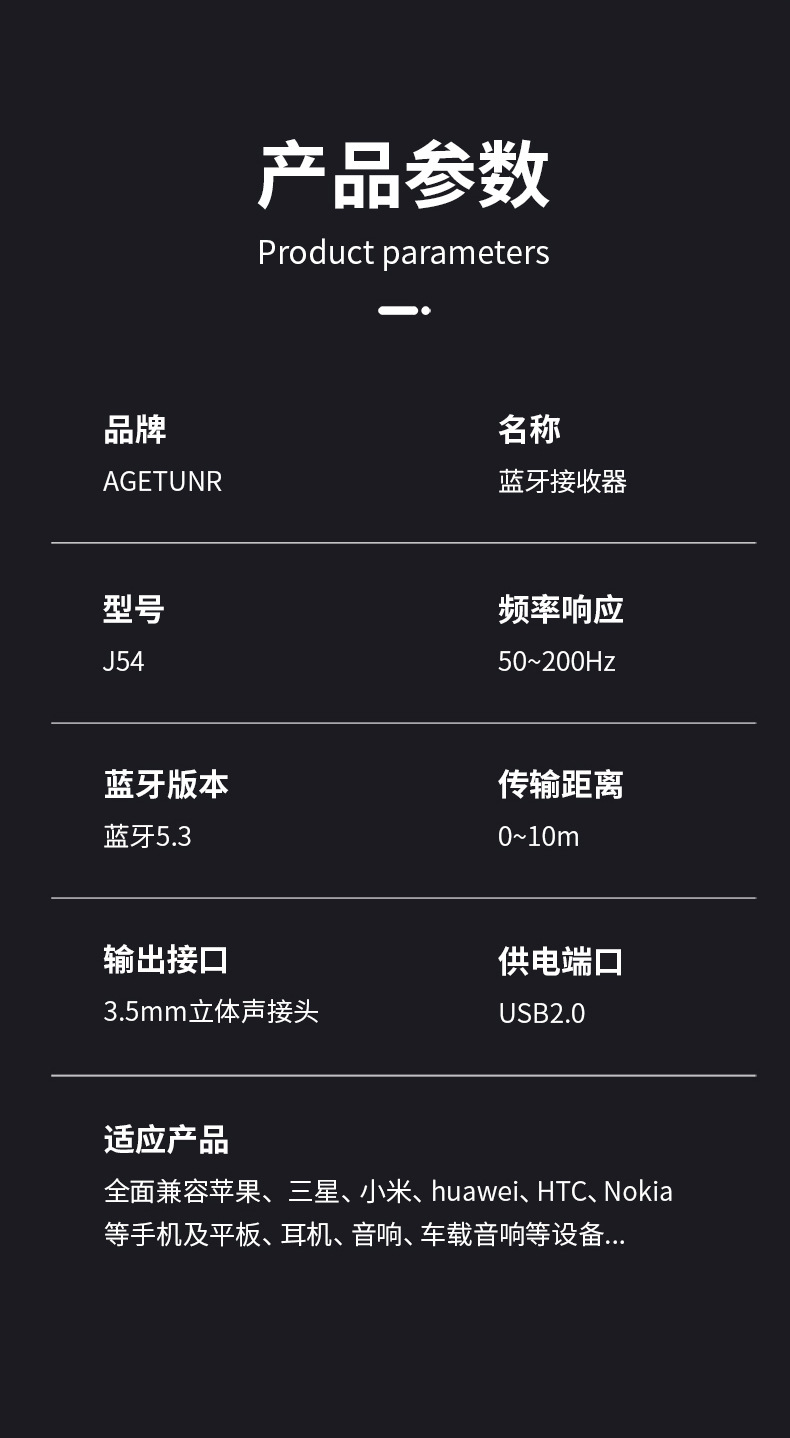
Task: Select the 传输距离 label
Action: [x=560, y=784]
